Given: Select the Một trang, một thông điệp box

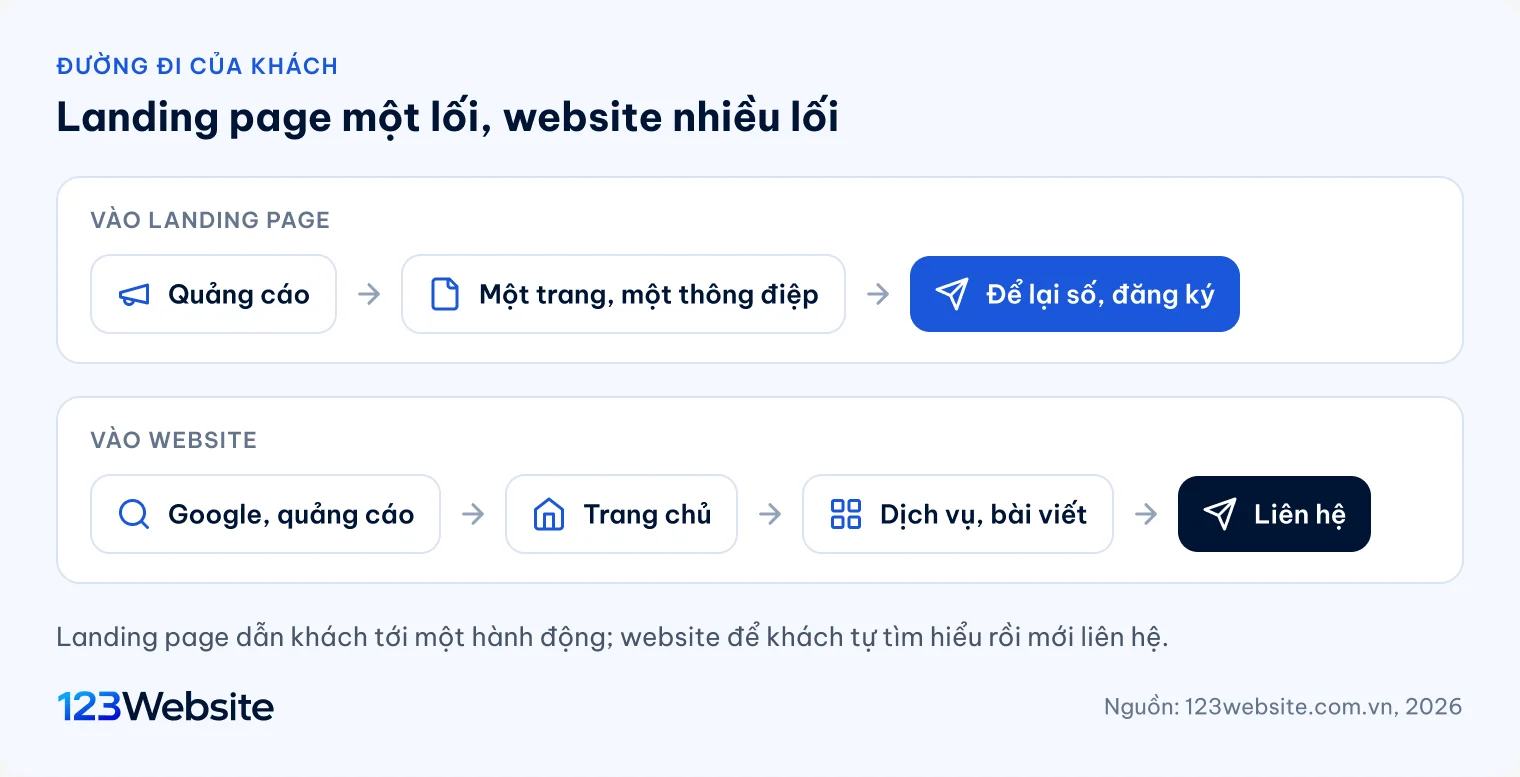Looking at the screenshot, I should (623, 294).
